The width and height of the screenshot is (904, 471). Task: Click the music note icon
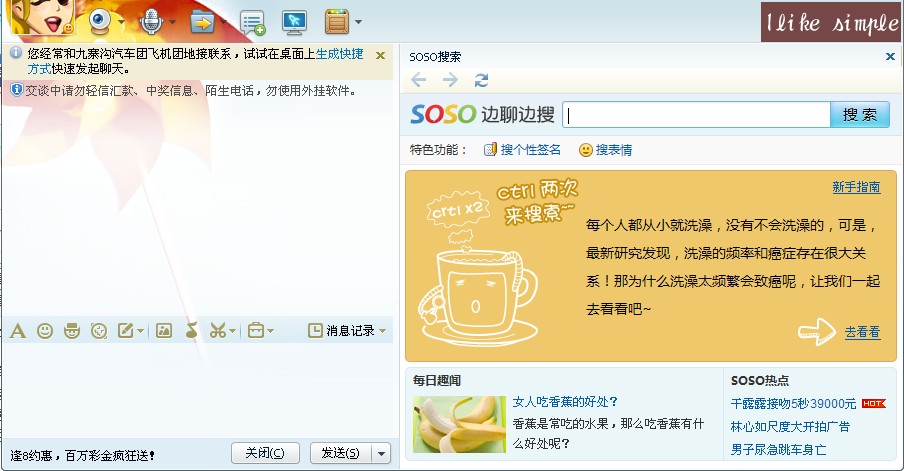pyautogui.click(x=191, y=331)
